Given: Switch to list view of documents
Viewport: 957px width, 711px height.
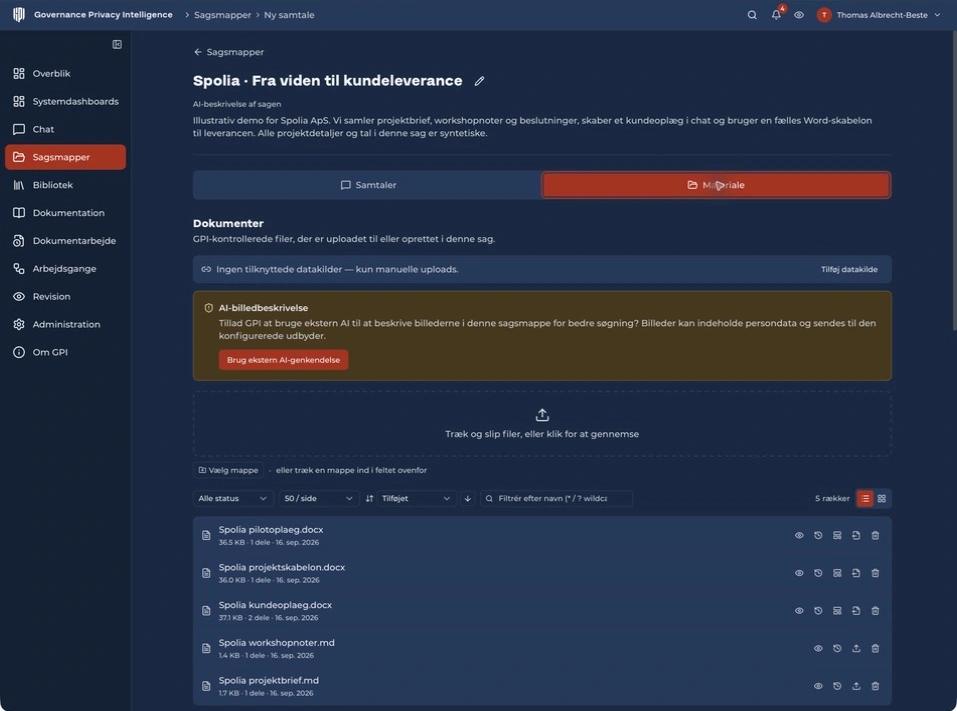Looking at the screenshot, I should [865, 499].
